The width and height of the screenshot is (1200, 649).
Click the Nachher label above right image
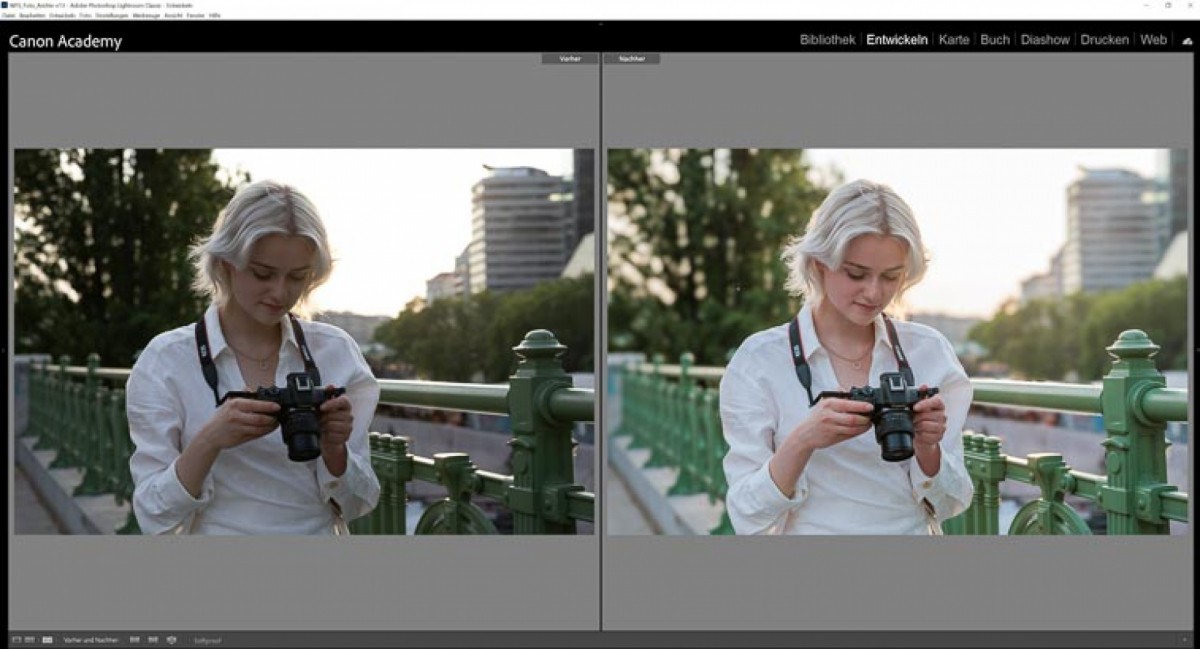coord(632,59)
